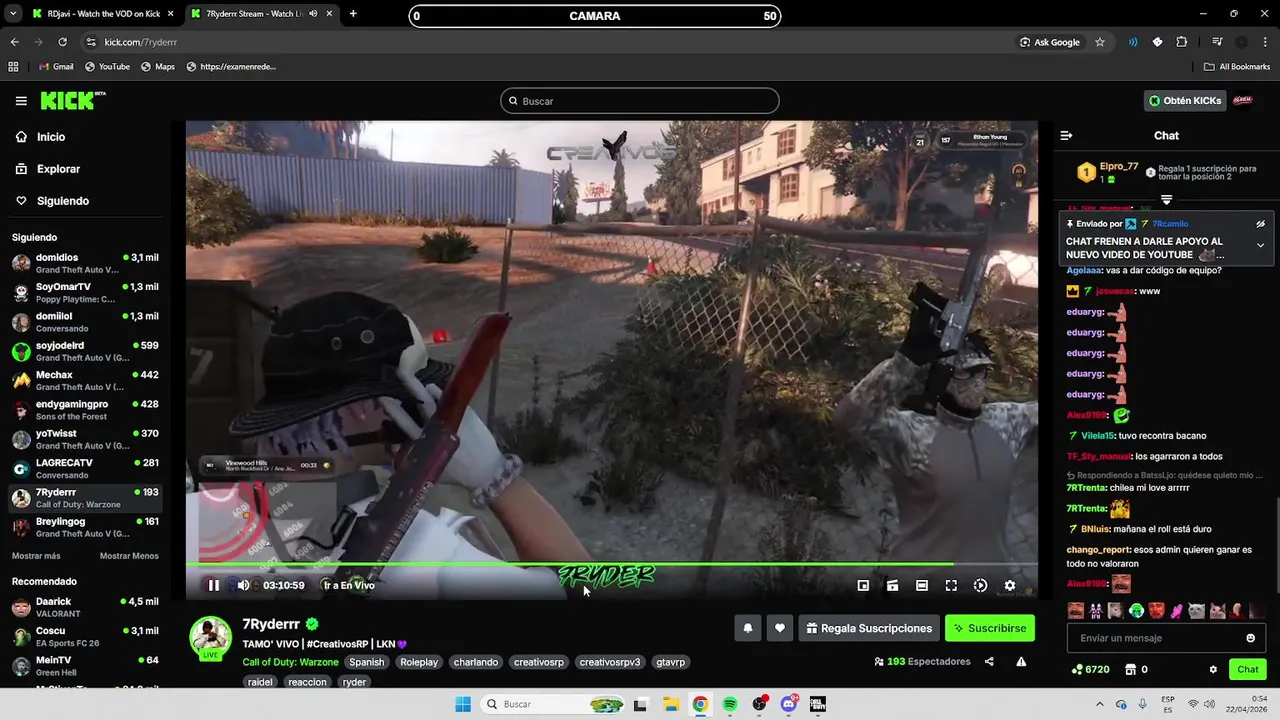Jump to live with Ir a En Vivo

click(x=349, y=585)
